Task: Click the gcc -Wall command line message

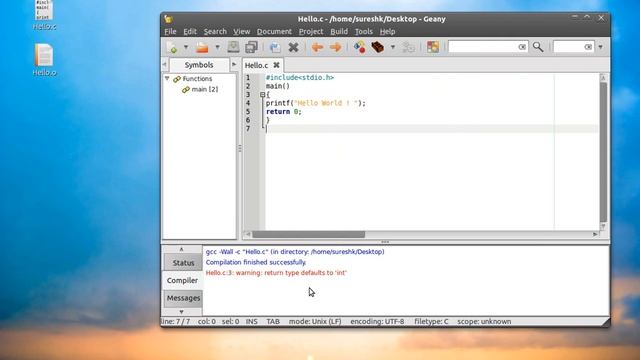Action: coord(295,251)
